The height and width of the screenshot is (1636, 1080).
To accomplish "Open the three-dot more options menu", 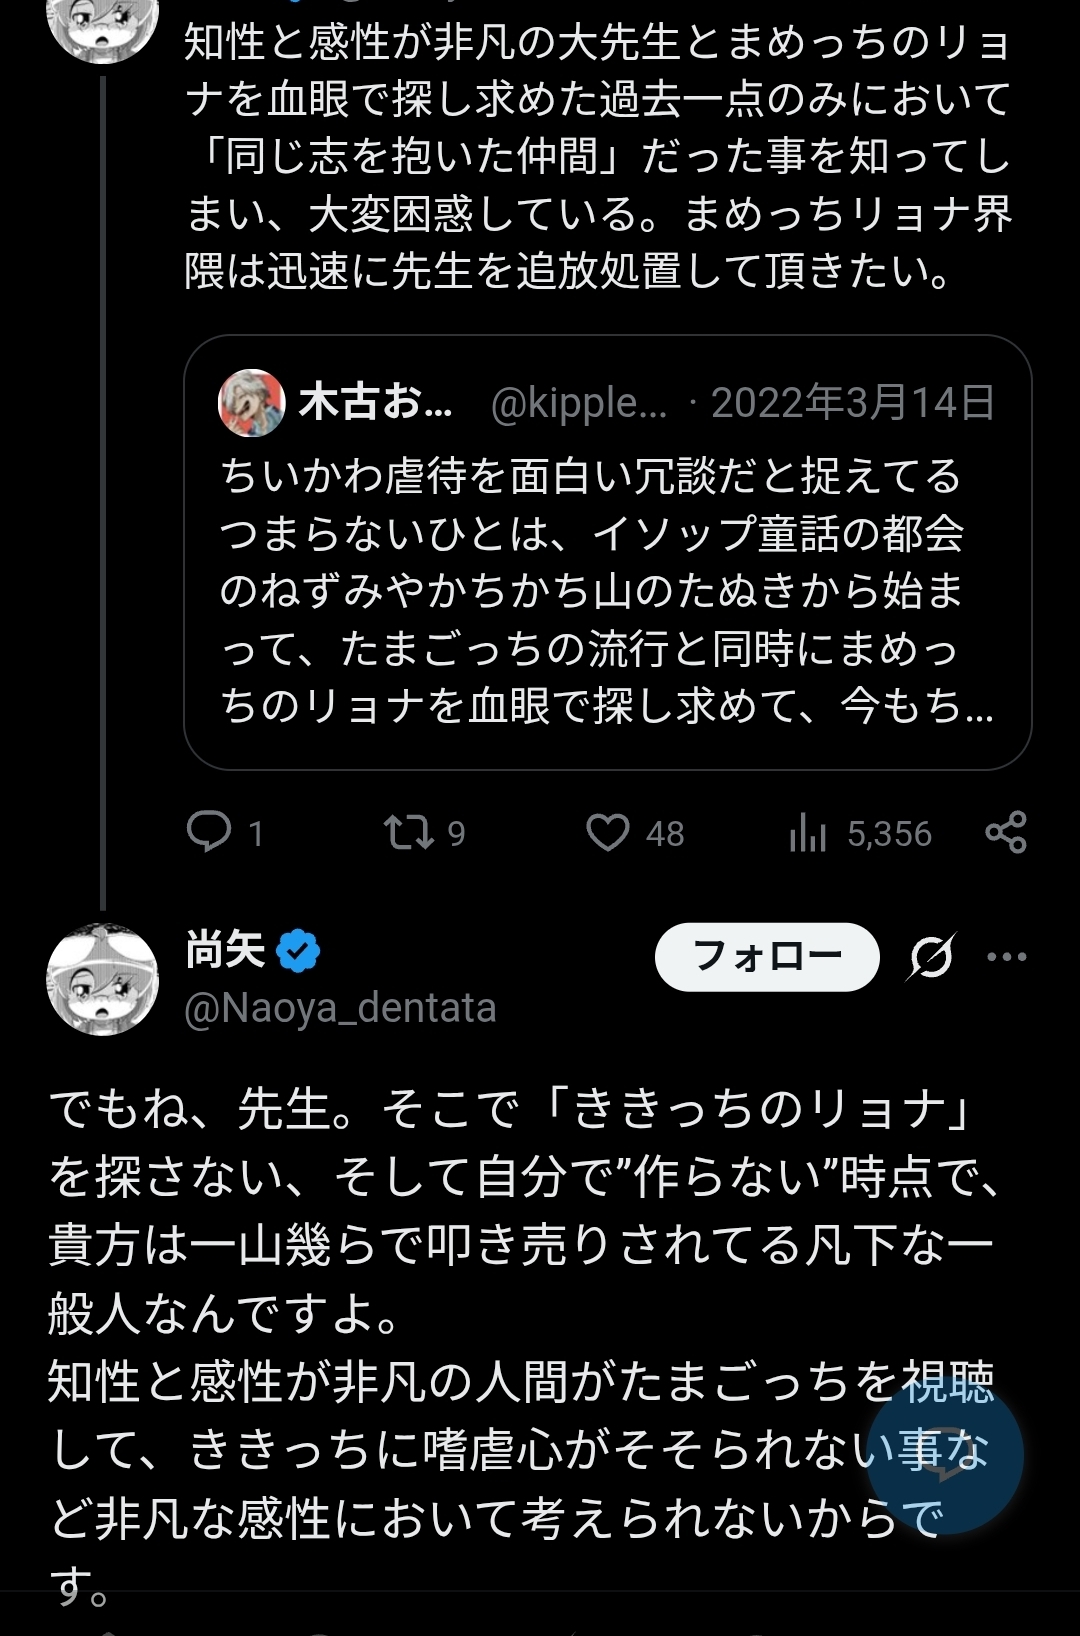I will coord(1006,957).
